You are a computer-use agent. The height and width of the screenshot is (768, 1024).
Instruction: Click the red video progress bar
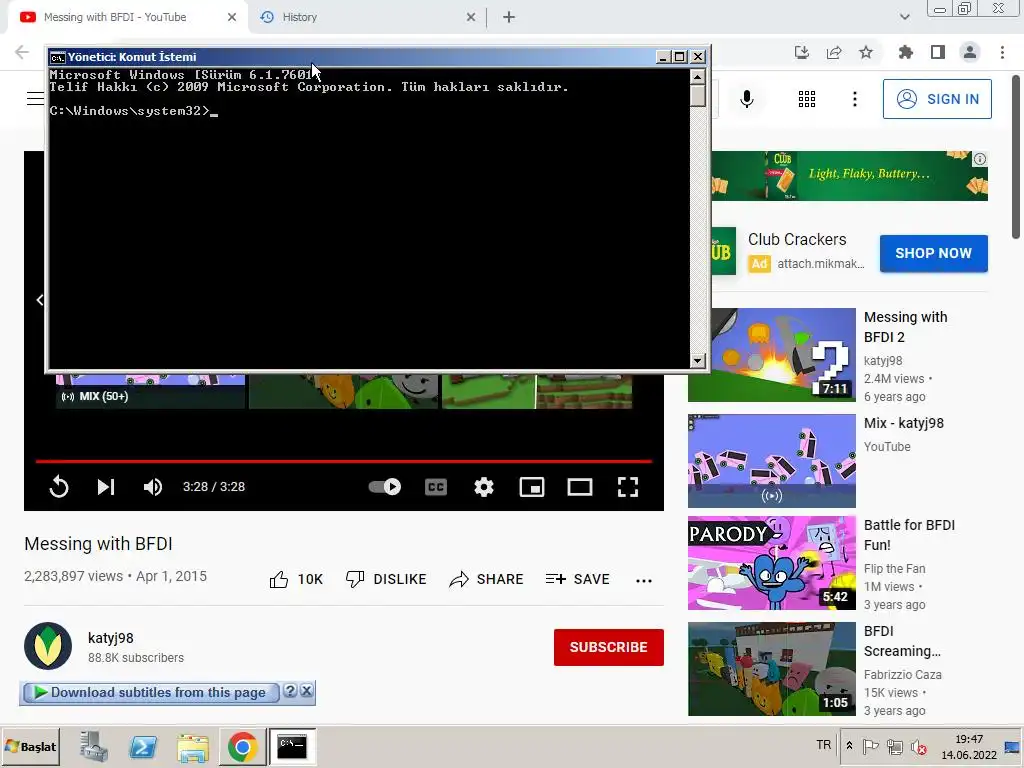point(344,461)
